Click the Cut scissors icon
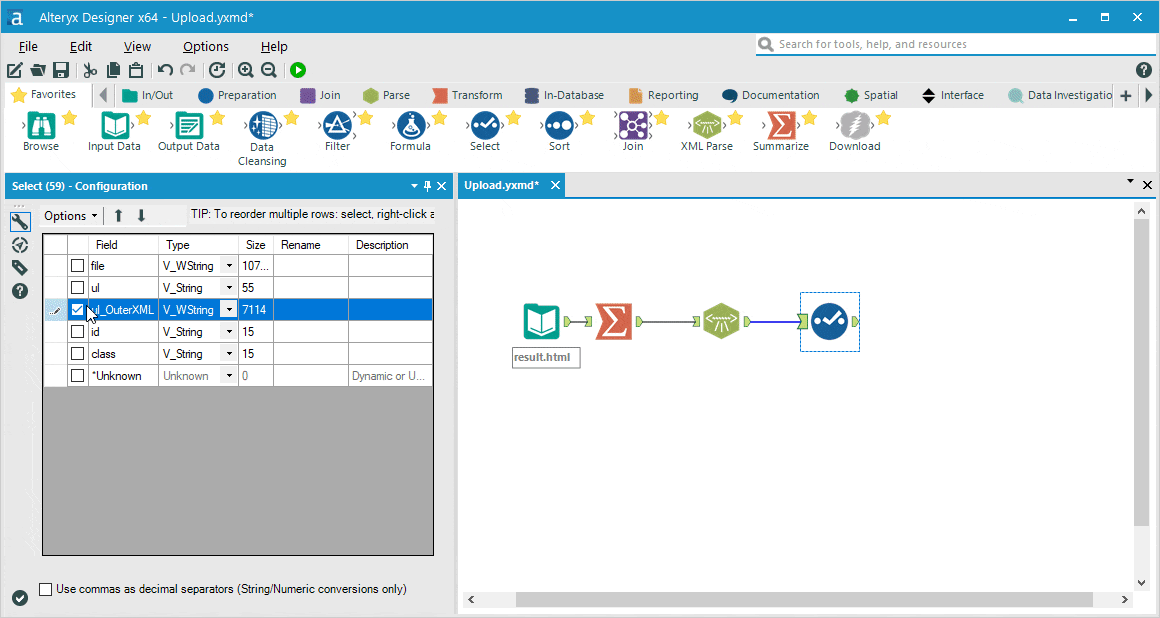The height and width of the screenshot is (618, 1160). 90,70
